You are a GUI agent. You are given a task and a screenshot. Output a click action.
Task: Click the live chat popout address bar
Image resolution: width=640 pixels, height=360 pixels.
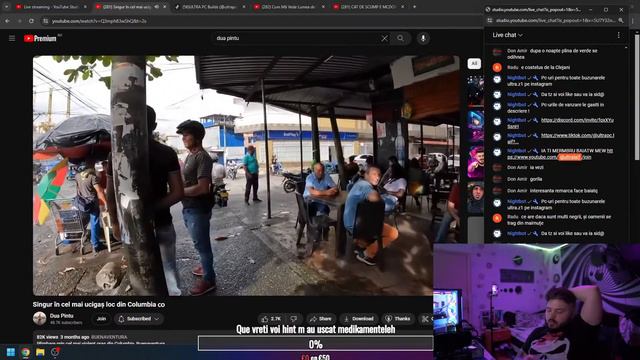(555, 20)
